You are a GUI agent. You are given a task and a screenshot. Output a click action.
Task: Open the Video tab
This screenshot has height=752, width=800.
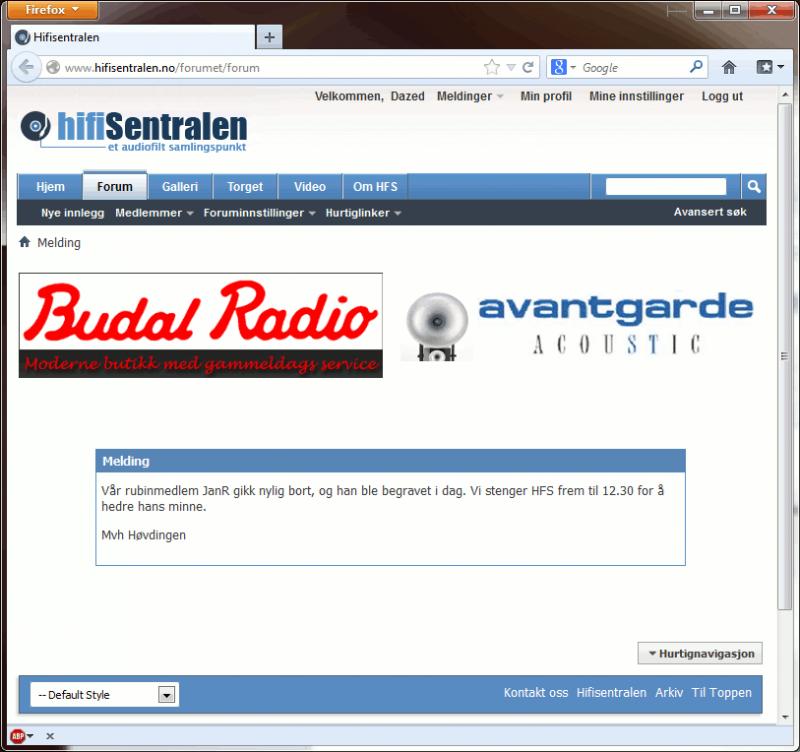tap(310, 187)
